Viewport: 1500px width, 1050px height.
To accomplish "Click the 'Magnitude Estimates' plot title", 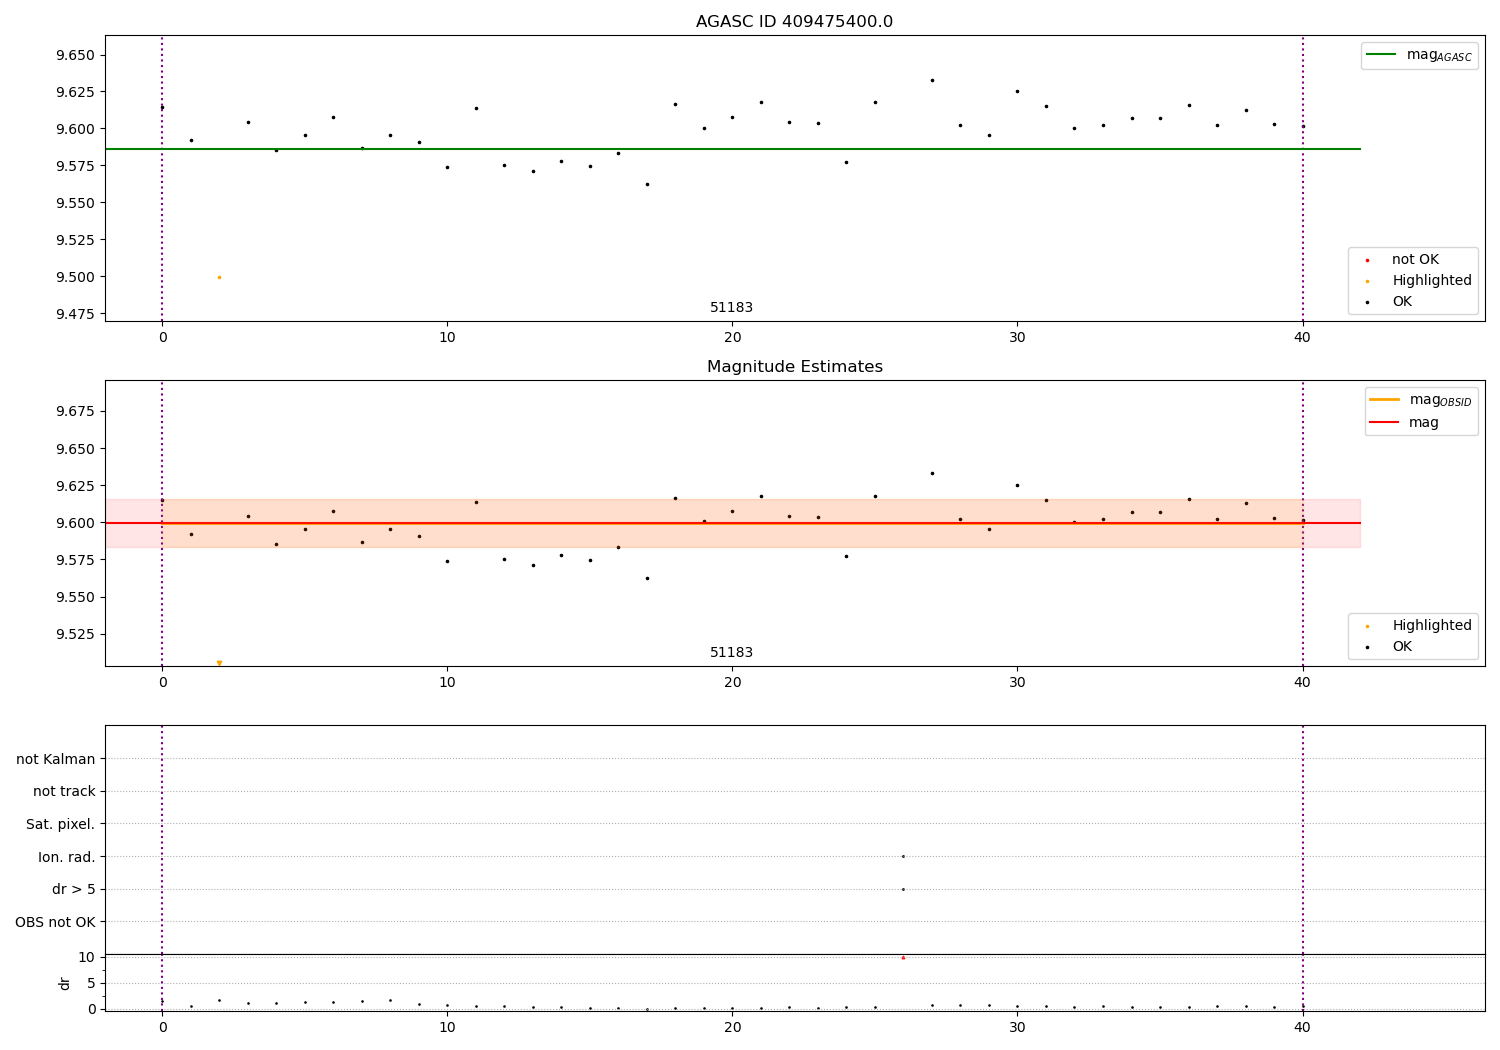I will (794, 367).
